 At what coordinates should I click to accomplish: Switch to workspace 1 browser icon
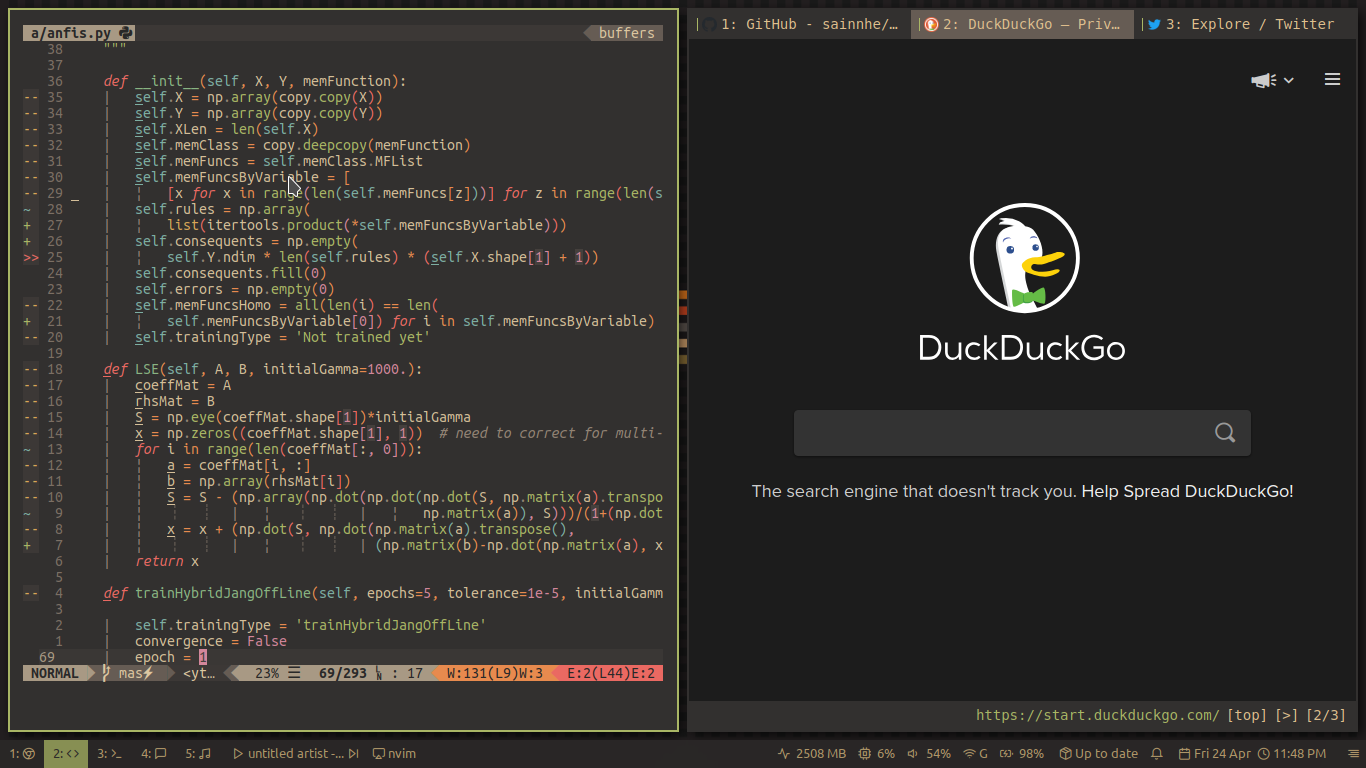click(22, 753)
